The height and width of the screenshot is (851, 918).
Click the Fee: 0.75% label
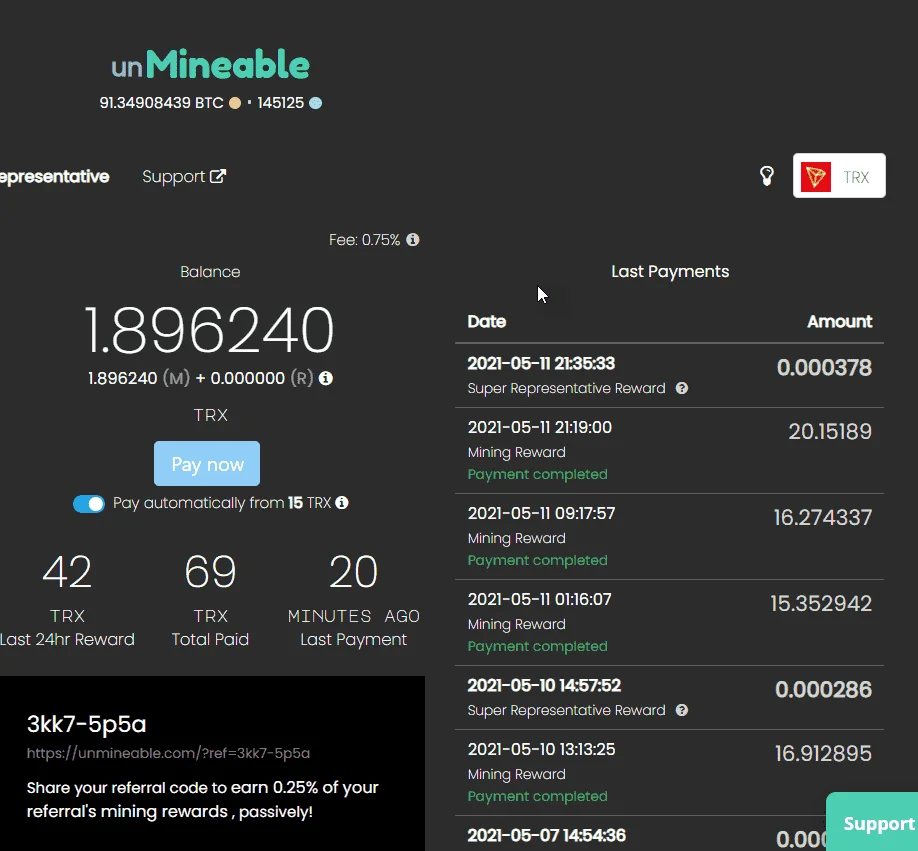364,240
